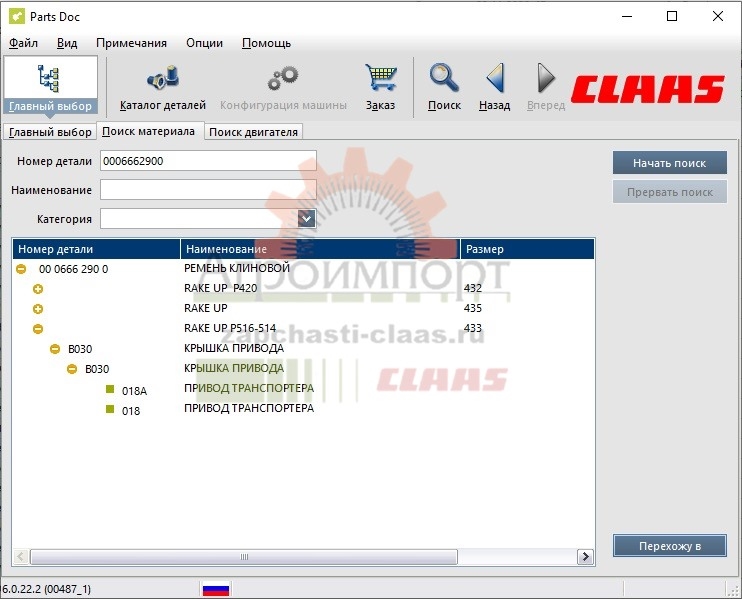Open the Заказ shopping cart icon
742x599 pixels.
pyautogui.click(x=380, y=78)
